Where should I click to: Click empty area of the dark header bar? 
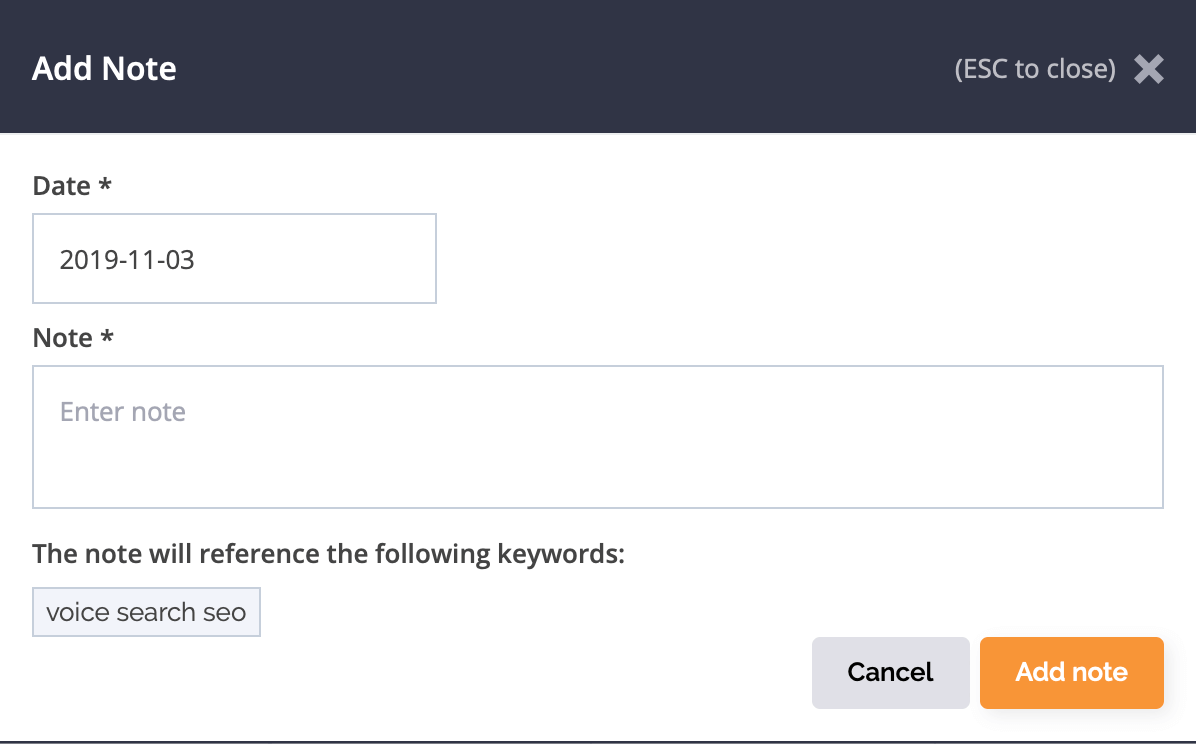coord(564,67)
